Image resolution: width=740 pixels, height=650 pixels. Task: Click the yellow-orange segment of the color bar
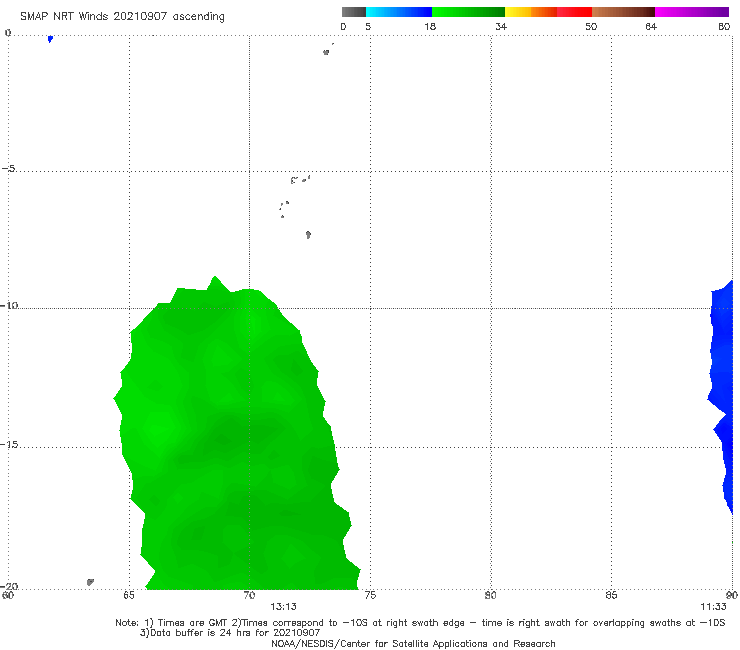pos(530,12)
